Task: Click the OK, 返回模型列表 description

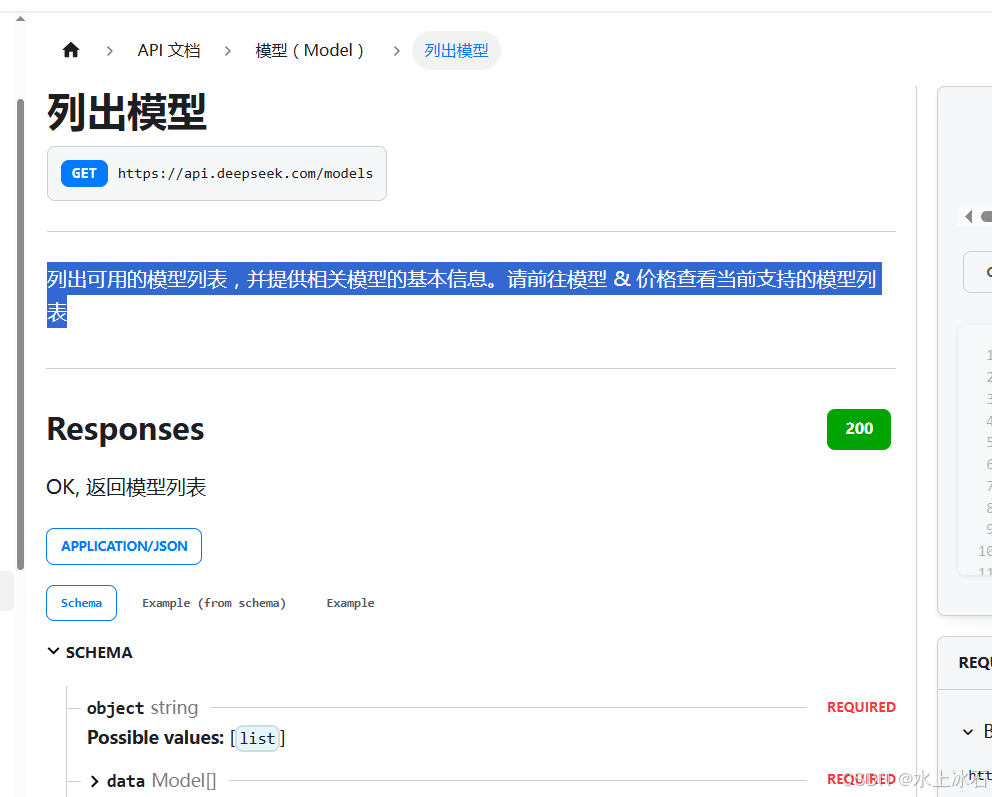Action: (126, 487)
